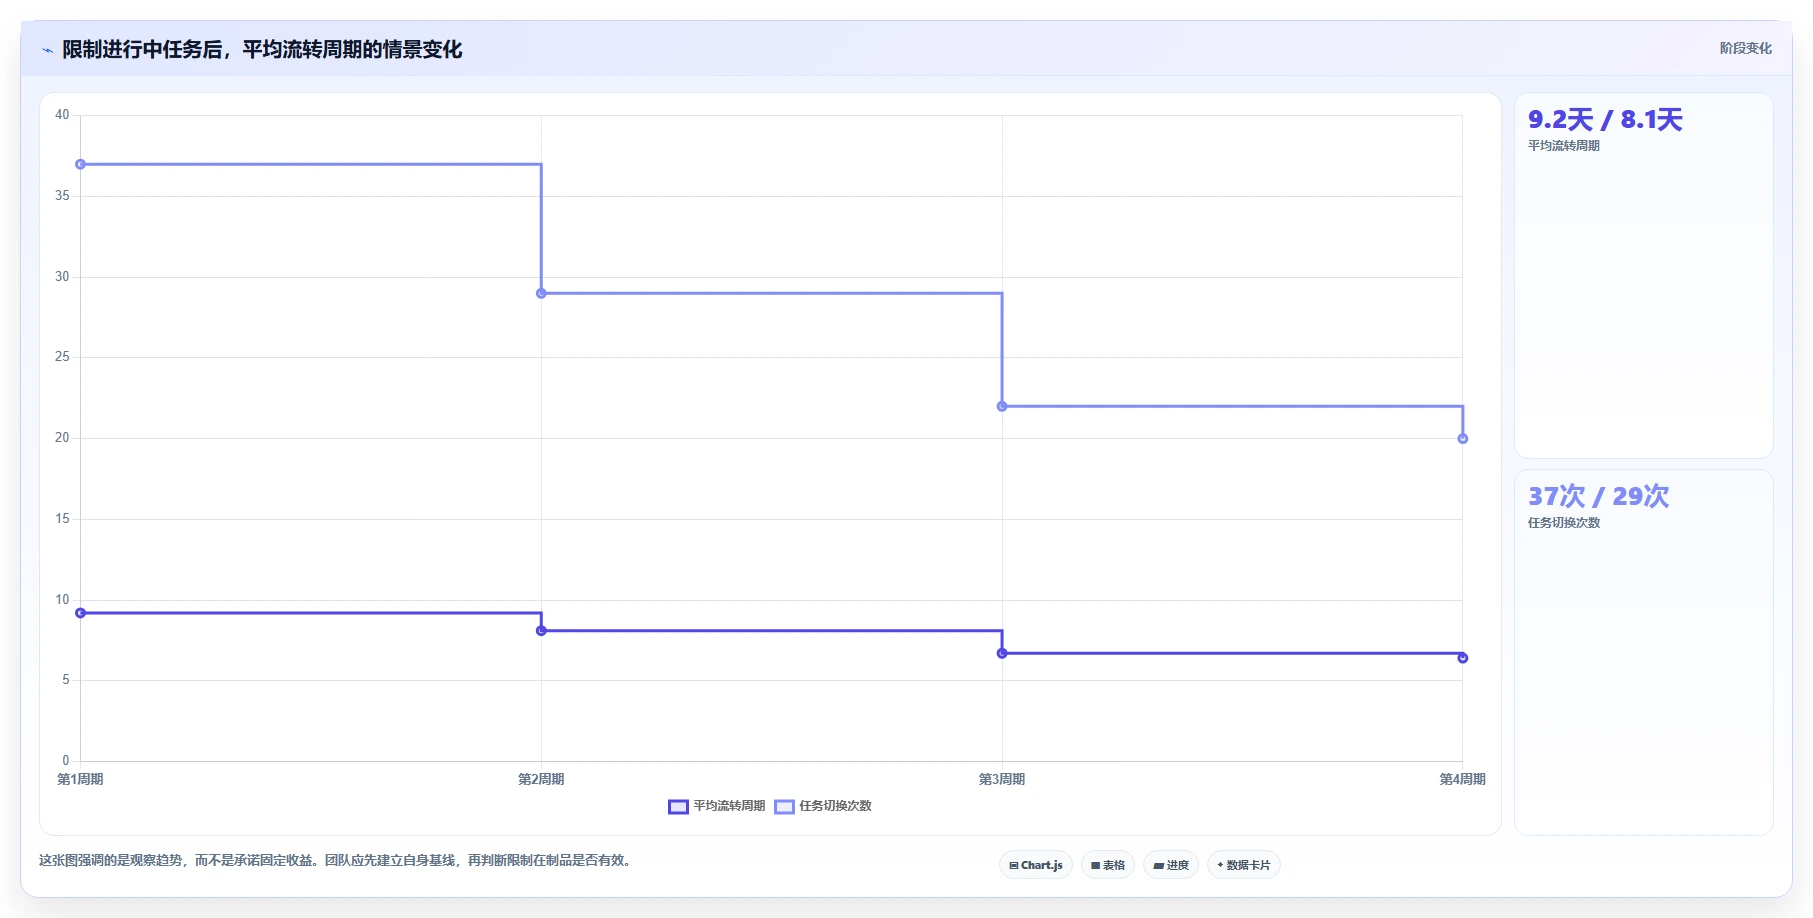
Task: Click the footnote starting 这张图强调的是观察趋势
Action: (336, 860)
